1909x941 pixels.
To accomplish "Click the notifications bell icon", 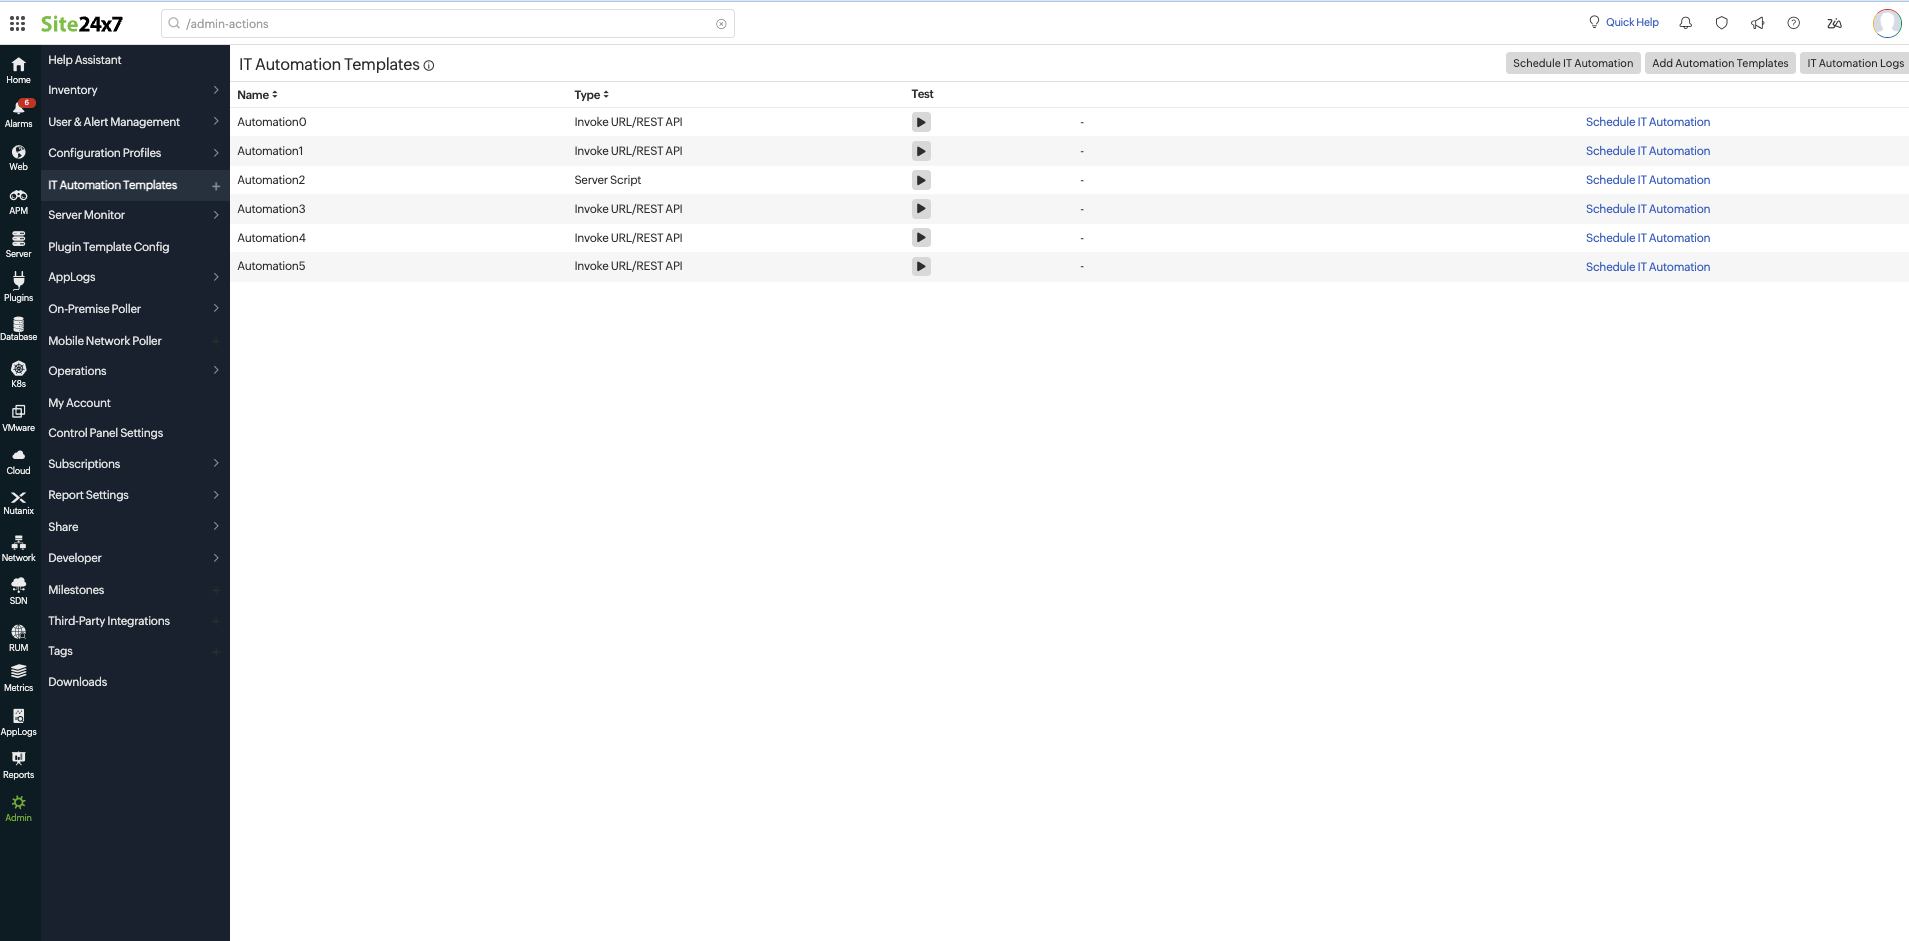I will (x=1685, y=23).
